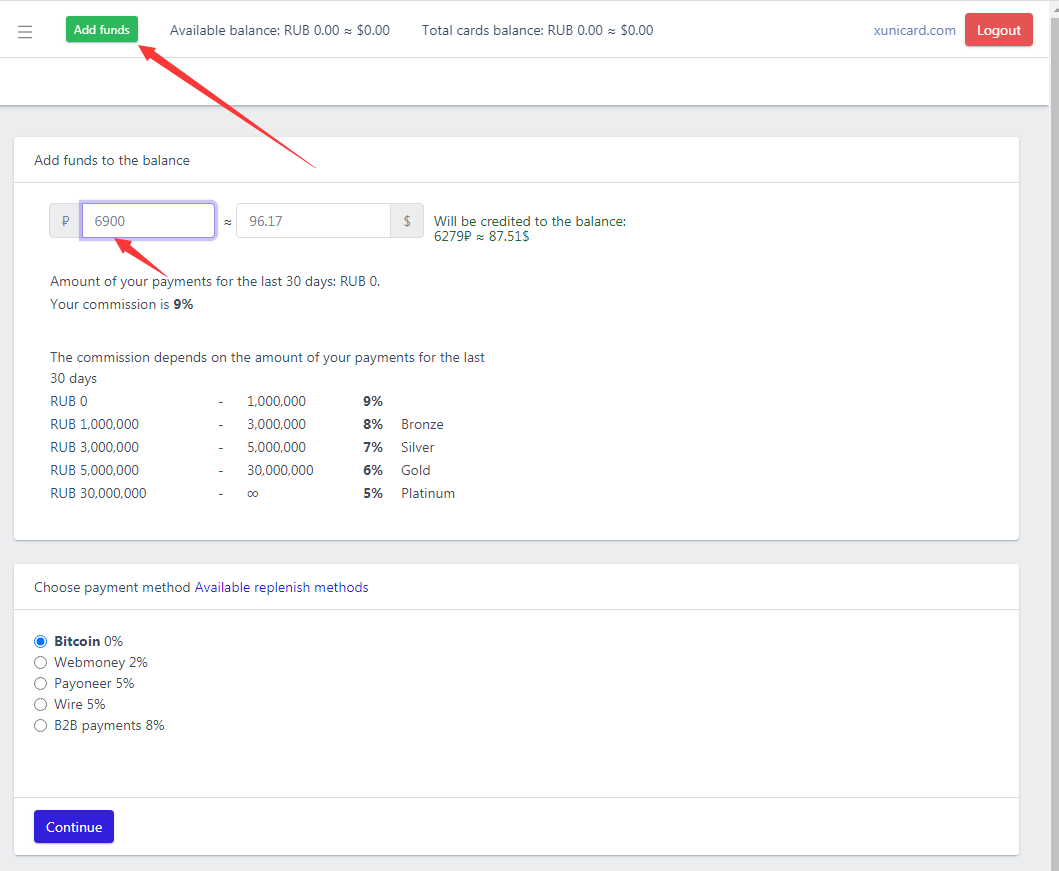Click the page's vertical scrollbar
Viewport: 1059px width, 871px height.
1053,400
